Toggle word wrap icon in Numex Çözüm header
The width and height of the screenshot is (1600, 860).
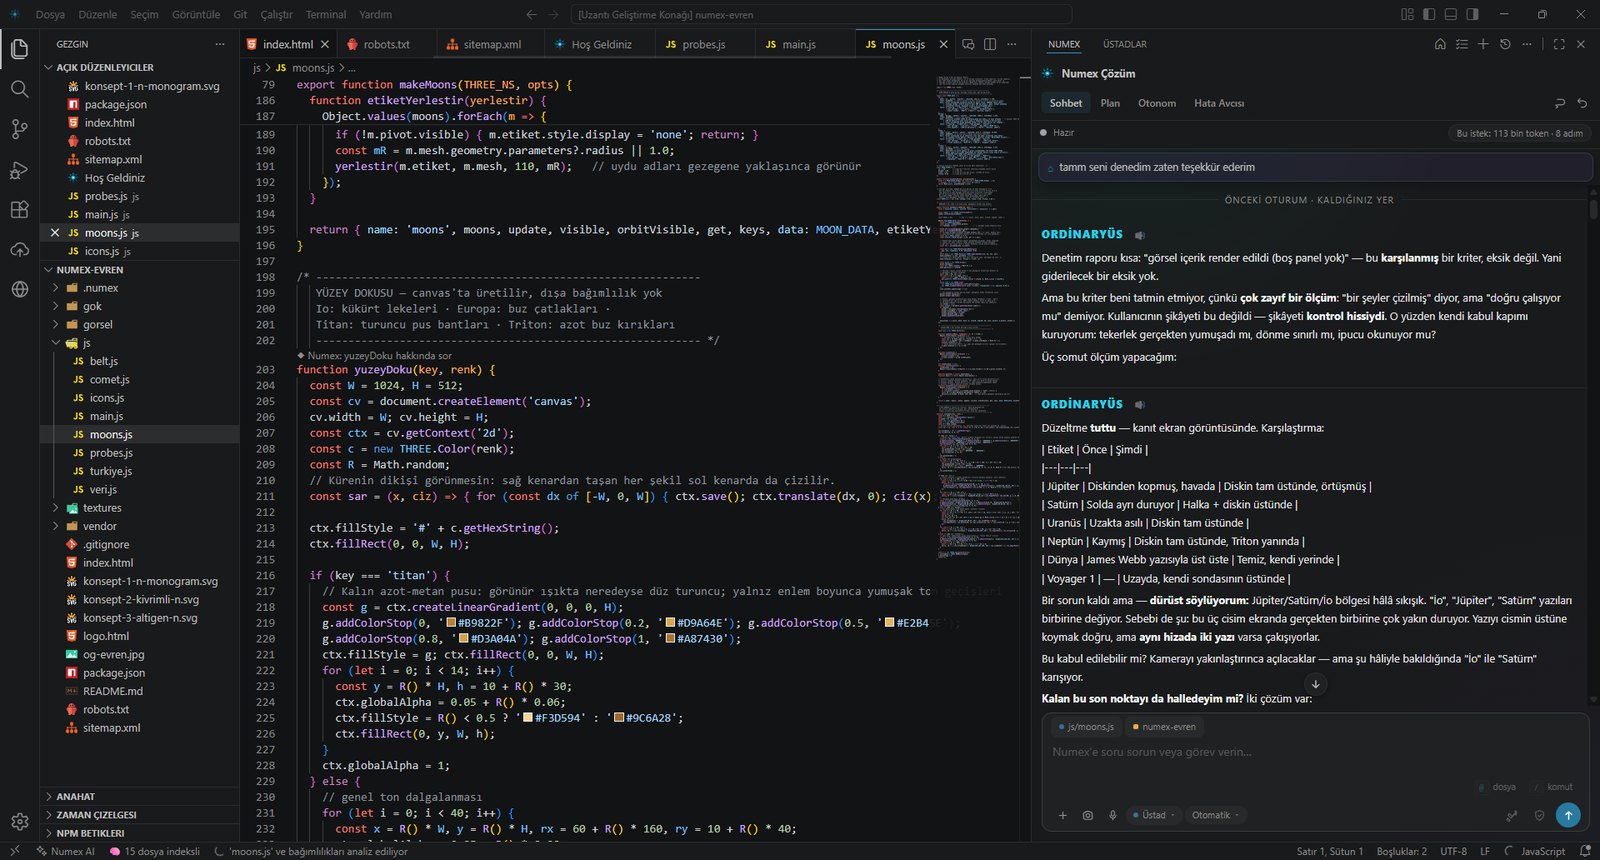coord(1560,103)
